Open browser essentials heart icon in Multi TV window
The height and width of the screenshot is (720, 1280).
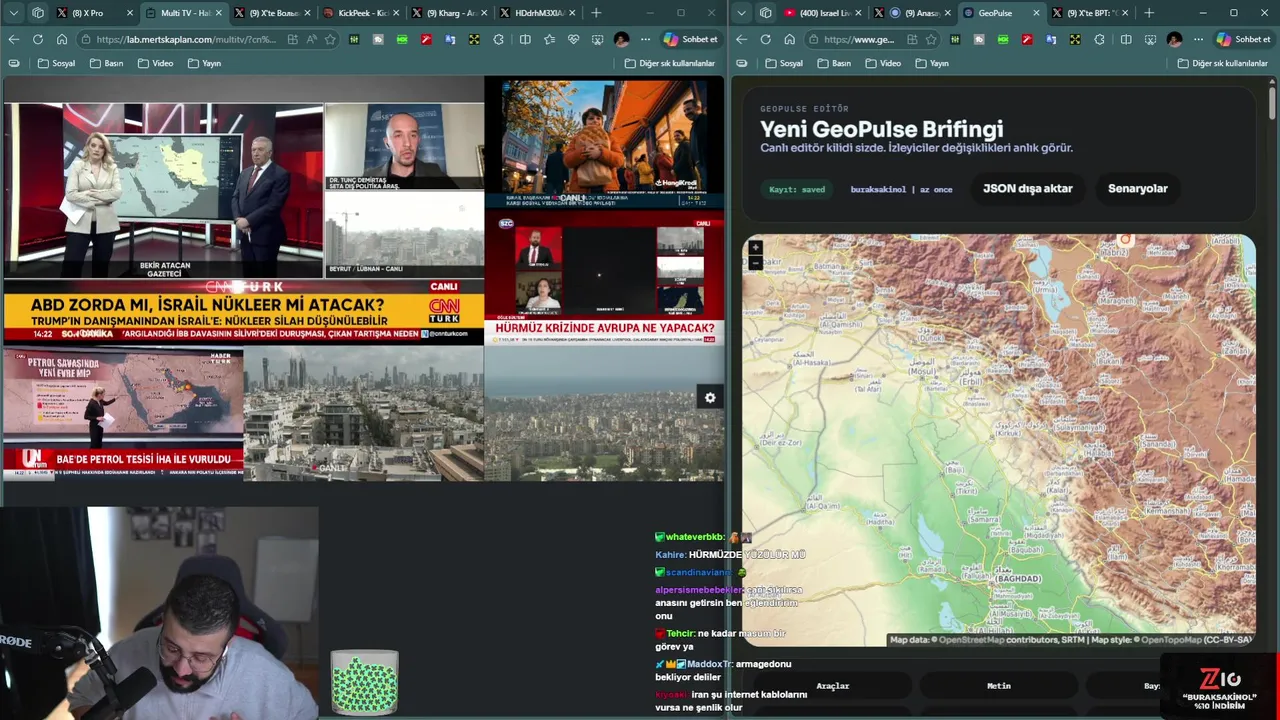(x=573, y=39)
